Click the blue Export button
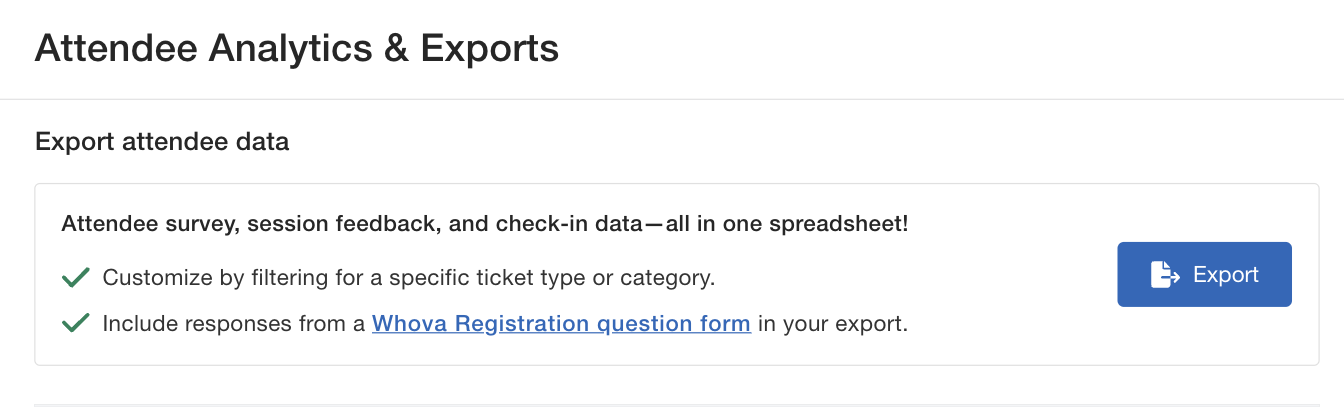This screenshot has height=416, width=1344. point(1204,274)
